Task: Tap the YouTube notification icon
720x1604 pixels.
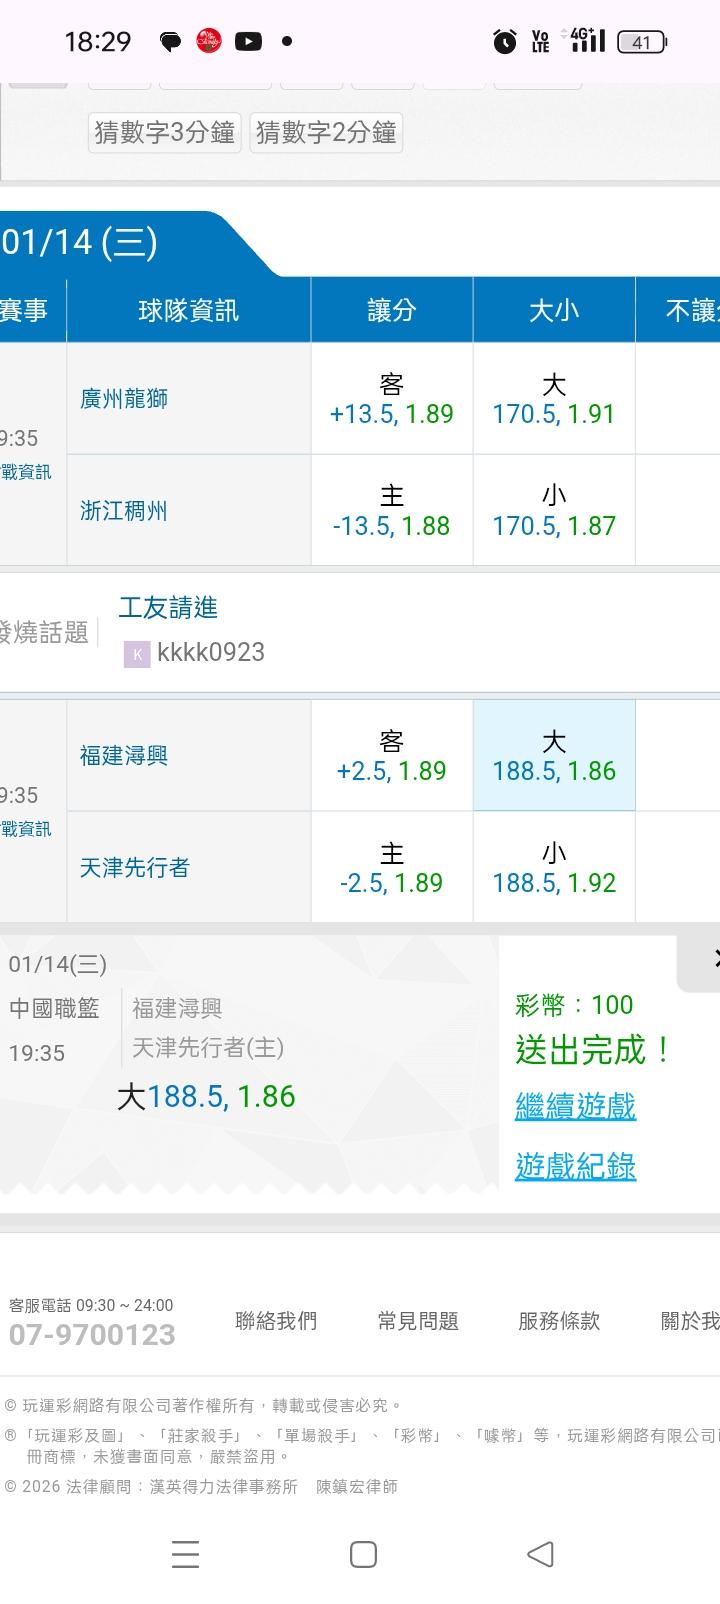Action: click(248, 42)
